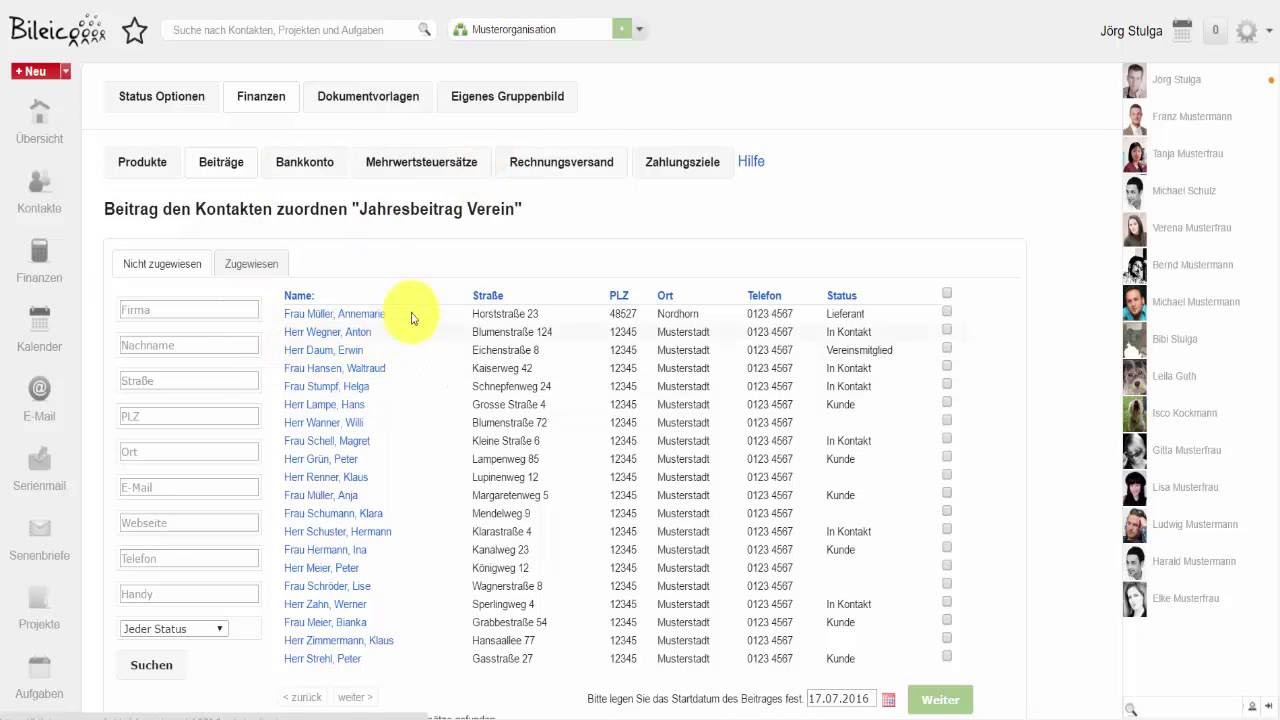This screenshot has width=1280, height=720.
Task: Switch to the Eigenes Gruppenbild tab
Action: point(508,97)
